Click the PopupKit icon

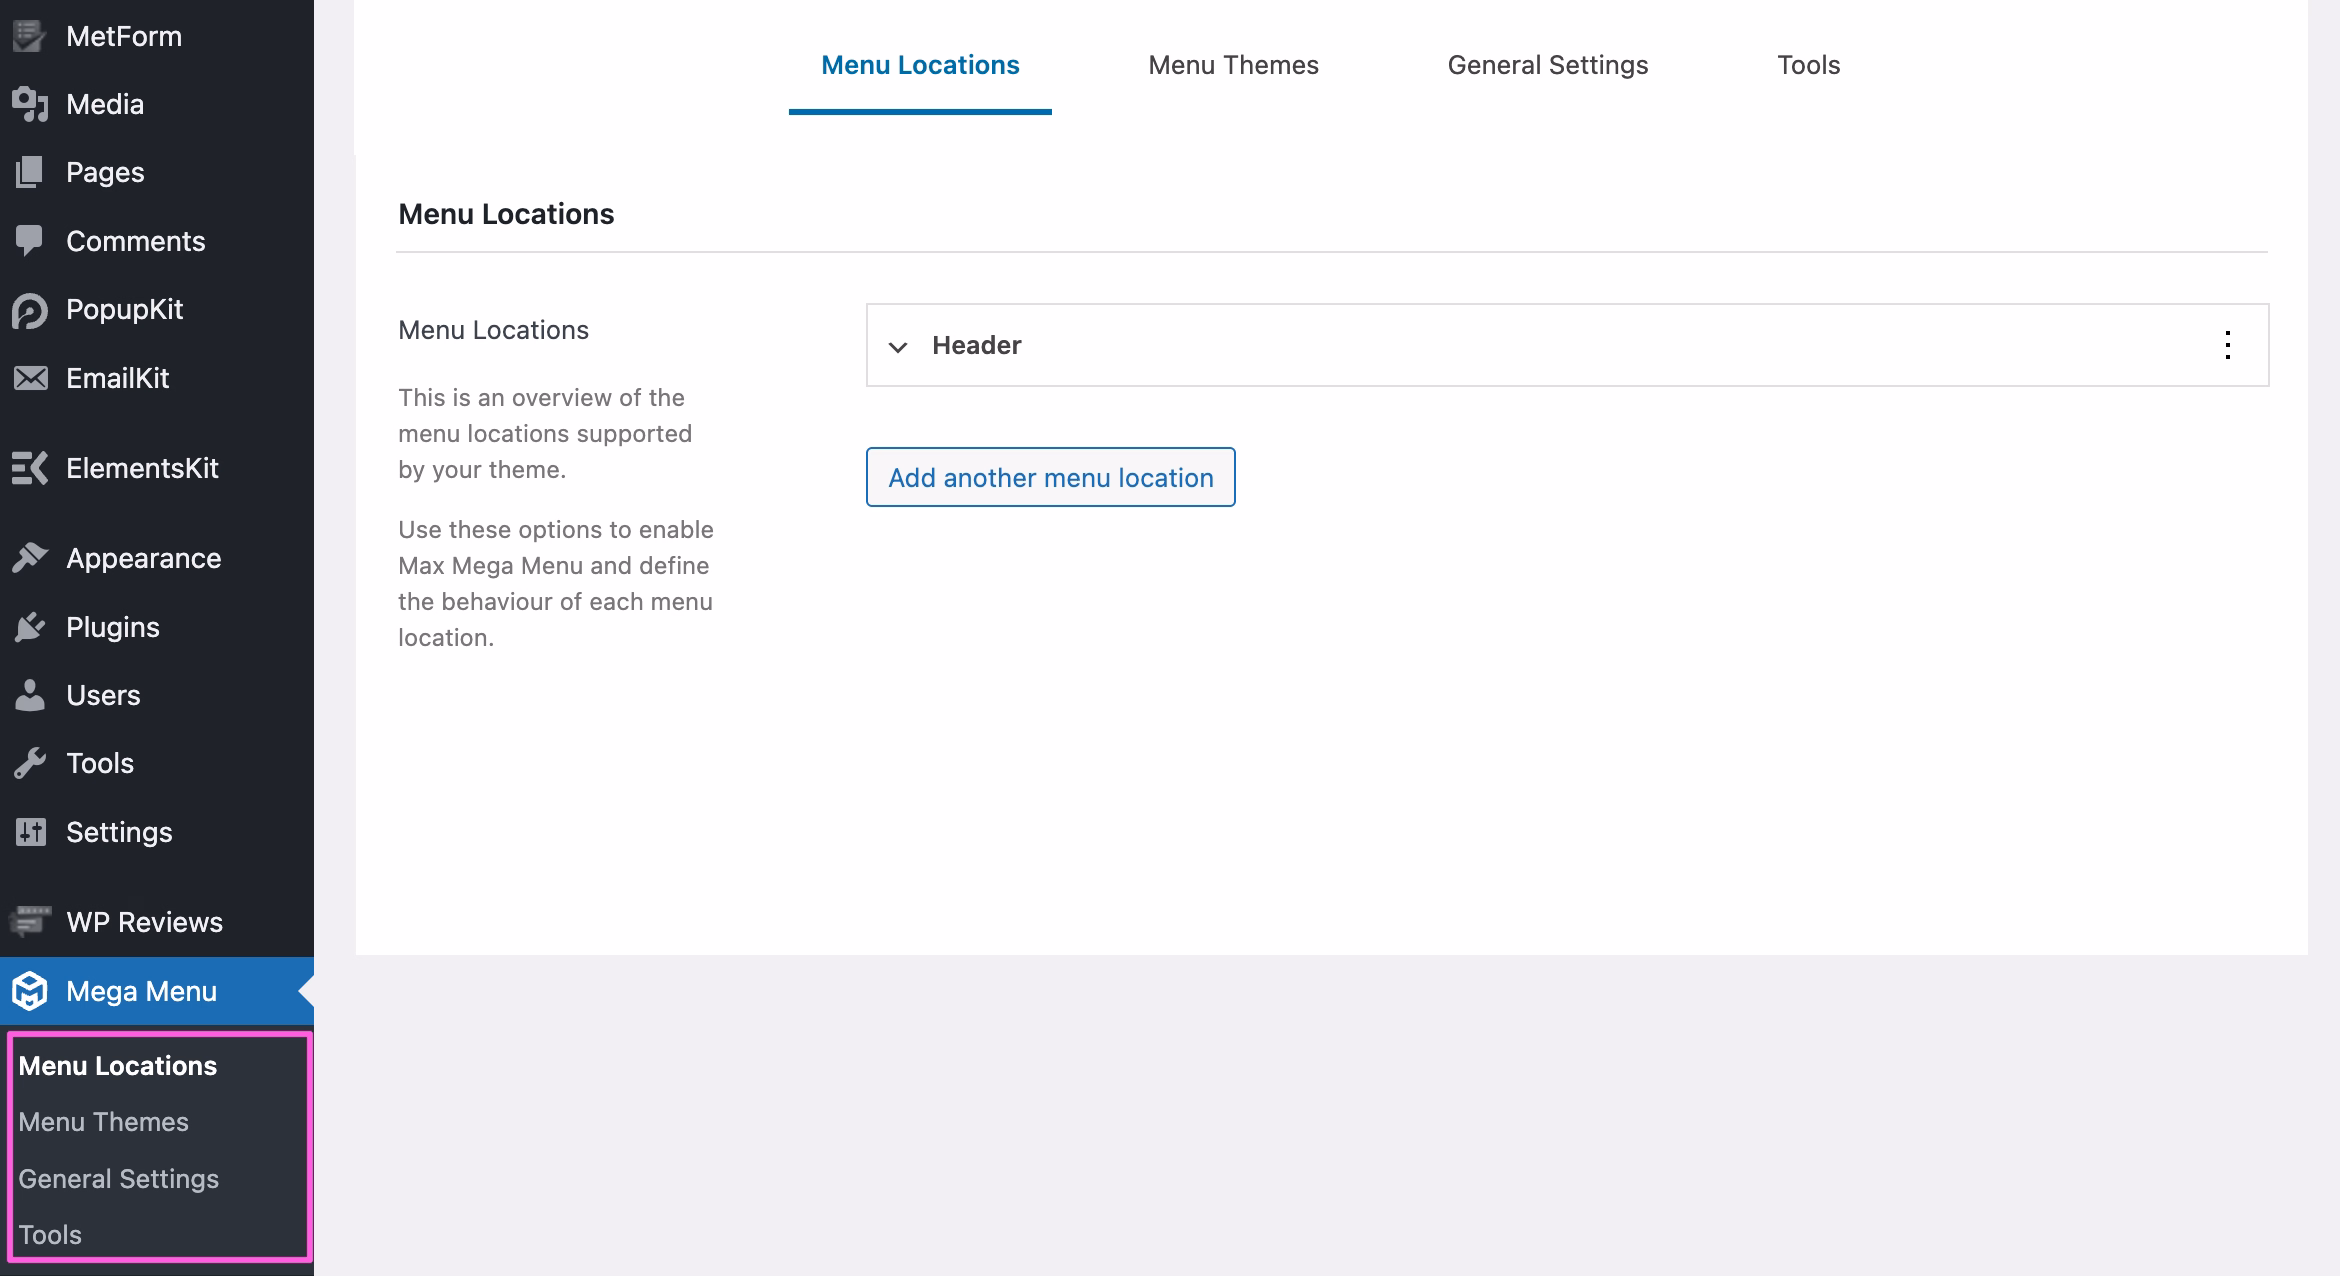30,310
